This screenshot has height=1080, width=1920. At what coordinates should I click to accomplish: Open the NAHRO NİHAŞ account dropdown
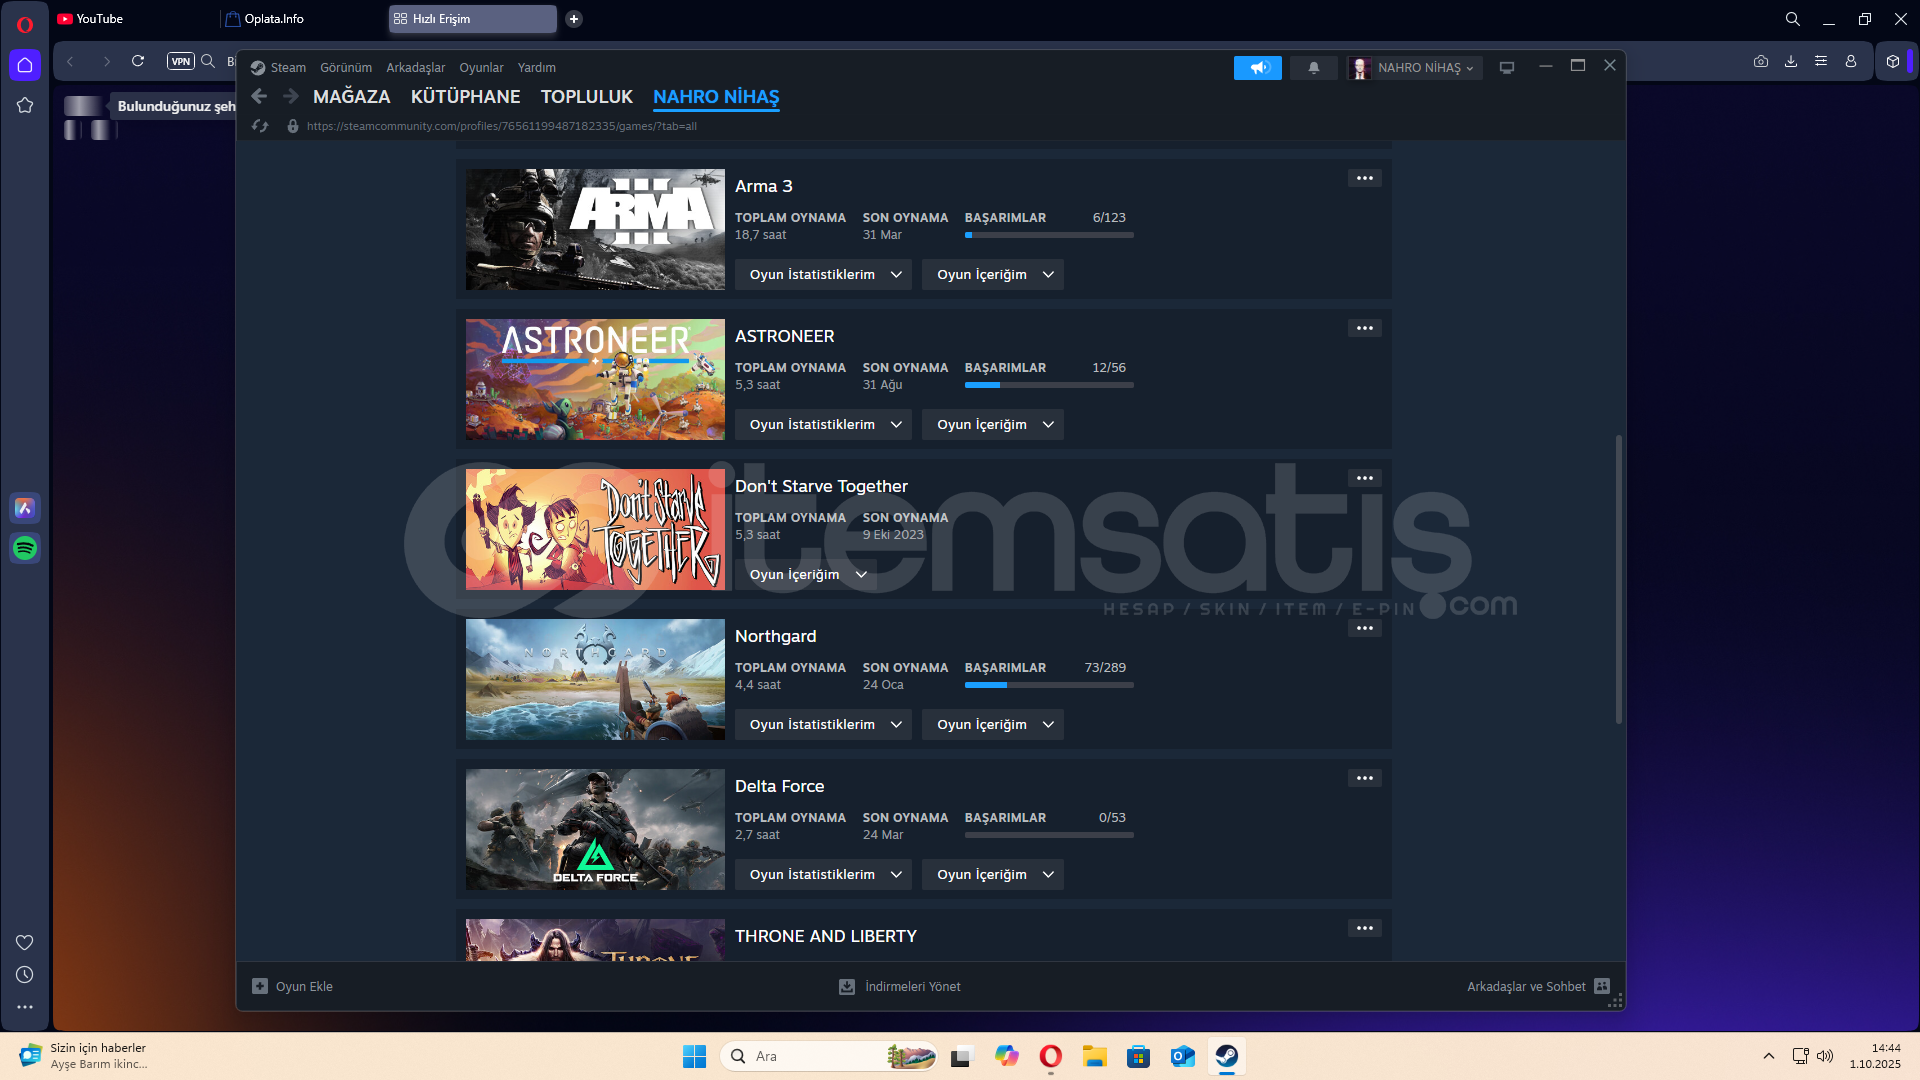1414,68
